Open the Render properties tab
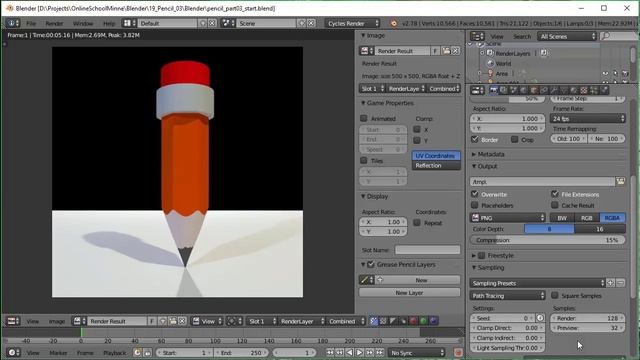Viewport: 640px width, 360px height. tap(494, 90)
